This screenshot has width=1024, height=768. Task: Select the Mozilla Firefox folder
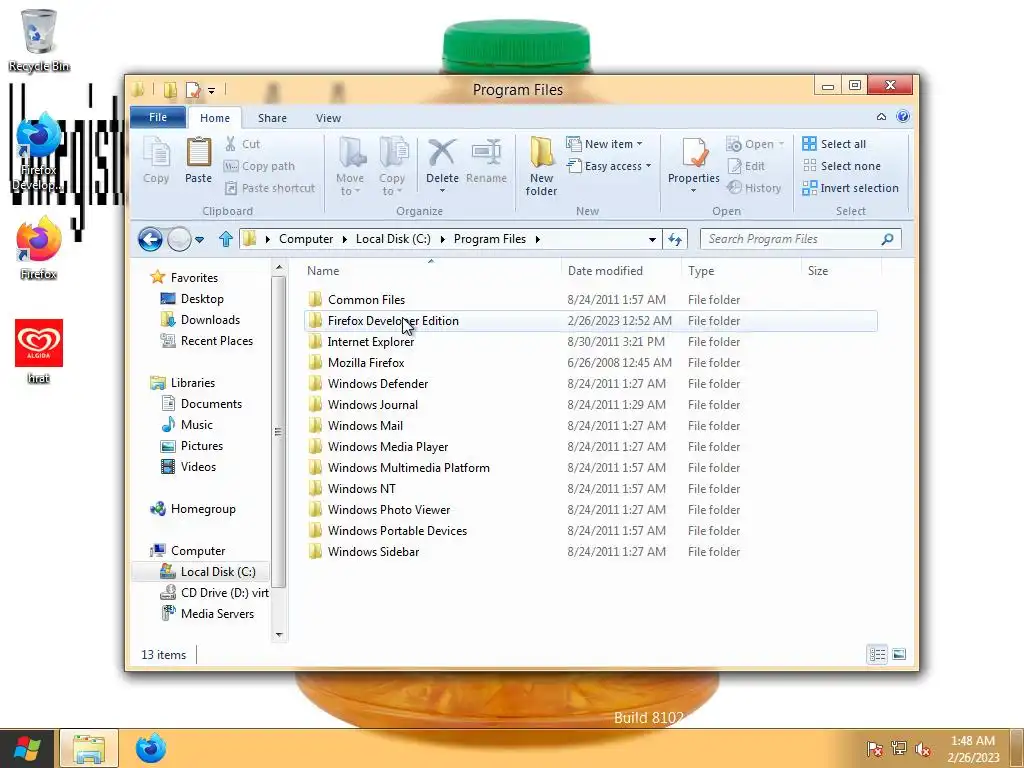point(590,362)
